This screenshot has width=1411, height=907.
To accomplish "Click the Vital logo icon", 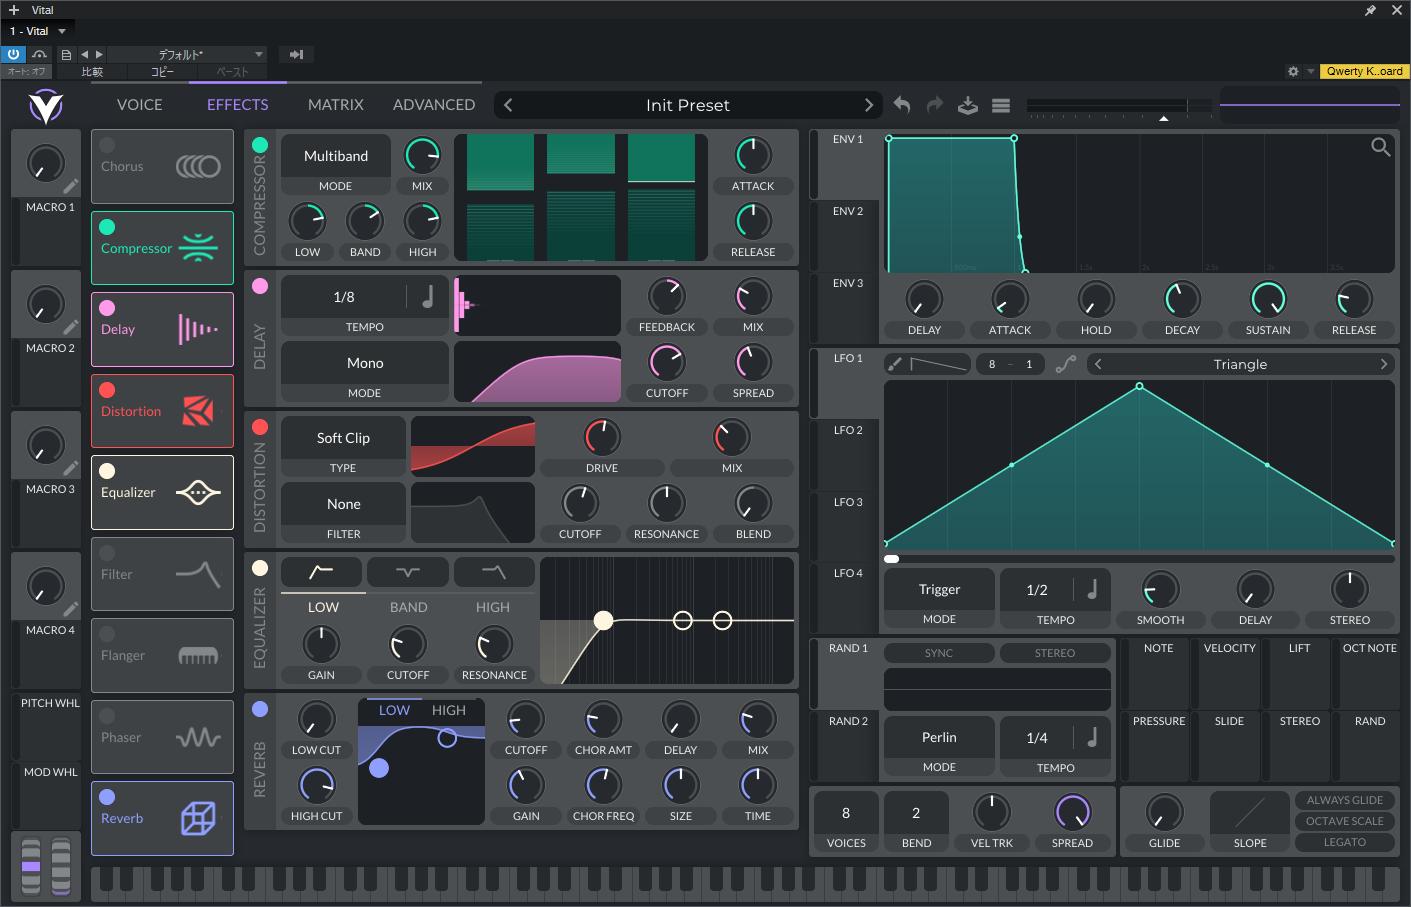I will [x=46, y=105].
